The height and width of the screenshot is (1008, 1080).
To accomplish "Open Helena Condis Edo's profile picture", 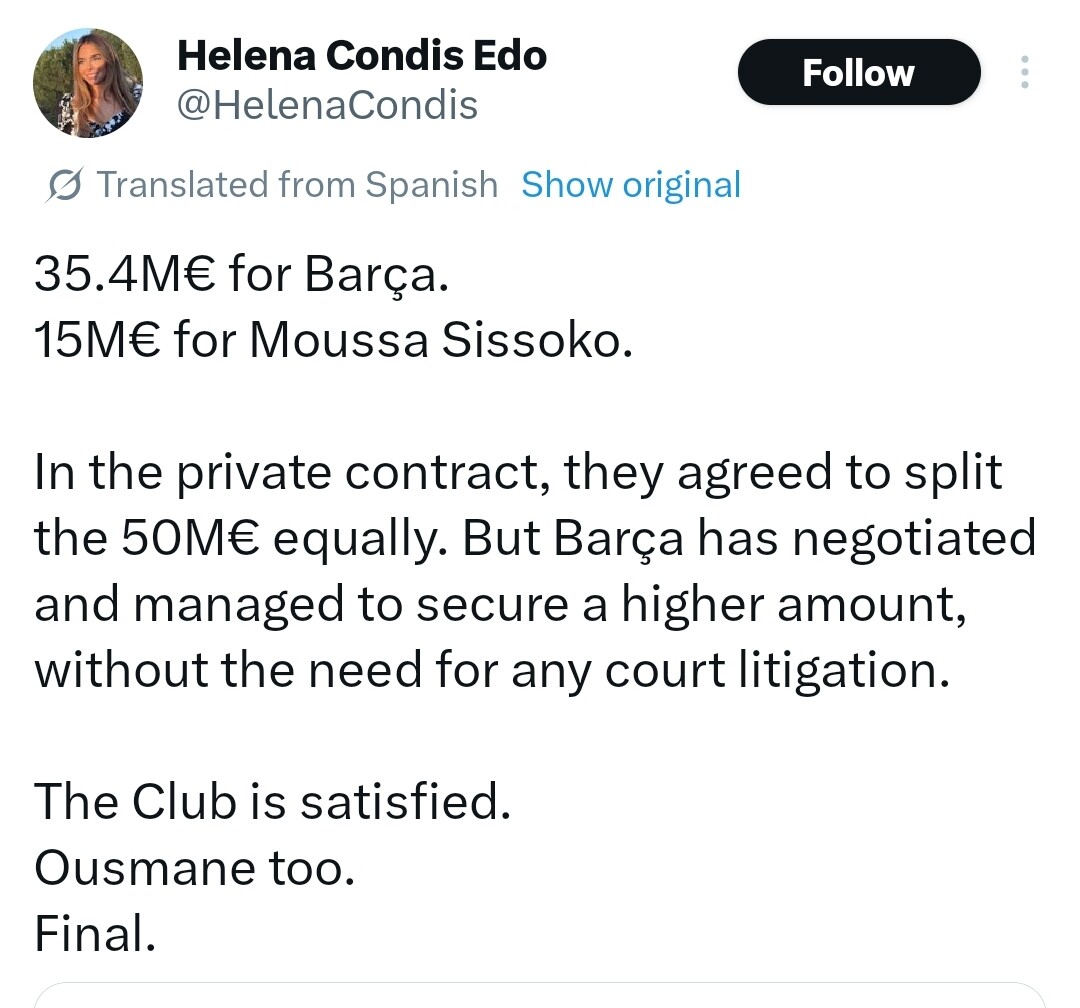I will click(x=88, y=83).
